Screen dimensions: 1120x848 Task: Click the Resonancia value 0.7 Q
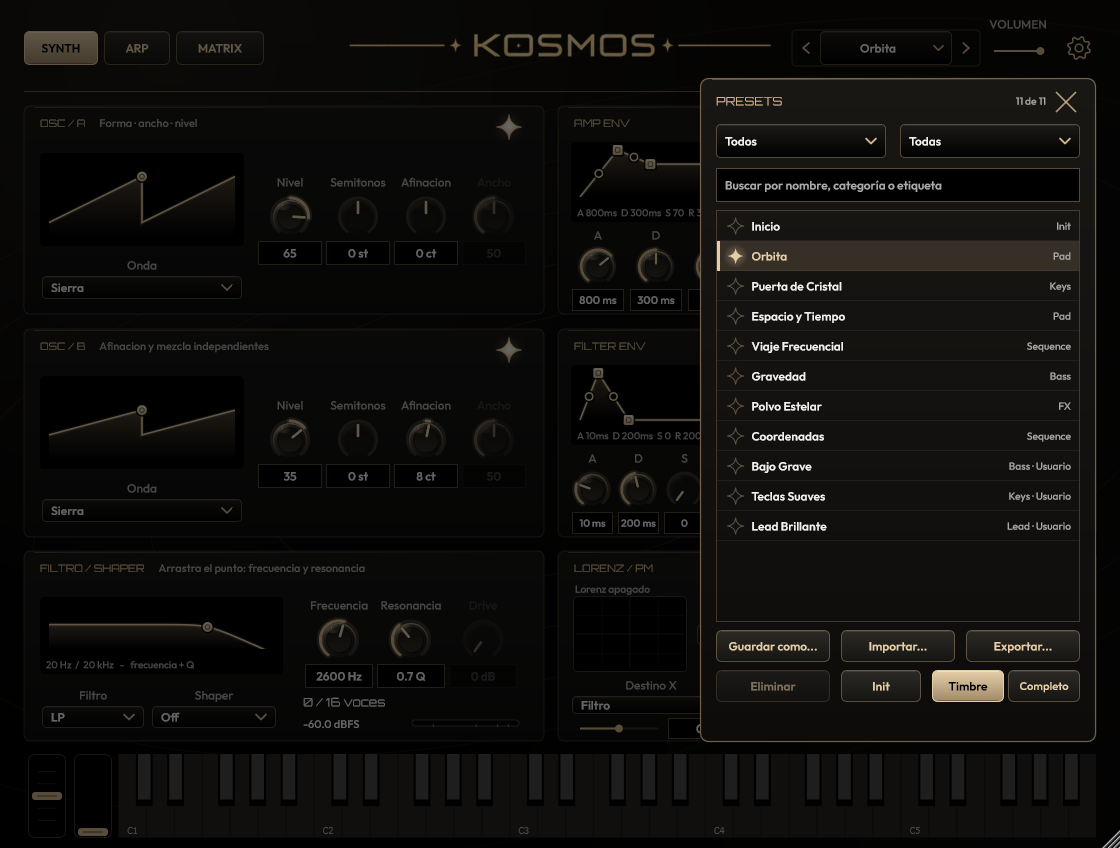(411, 677)
